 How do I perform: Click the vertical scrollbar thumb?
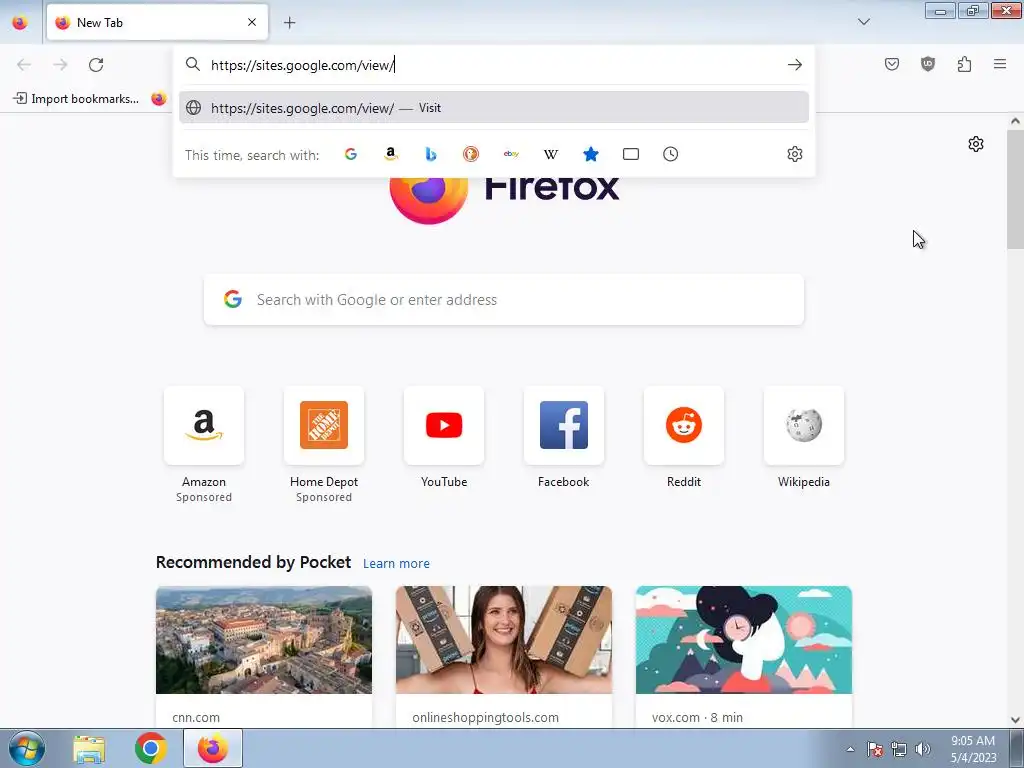coord(1015,189)
